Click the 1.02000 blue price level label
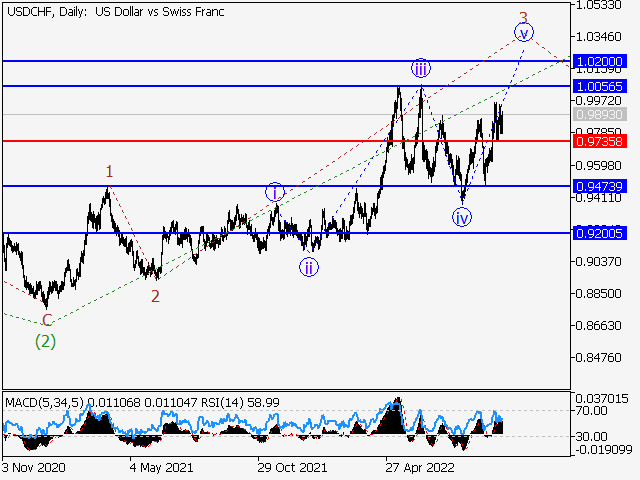Screen dimensions: 640x480 600,62
